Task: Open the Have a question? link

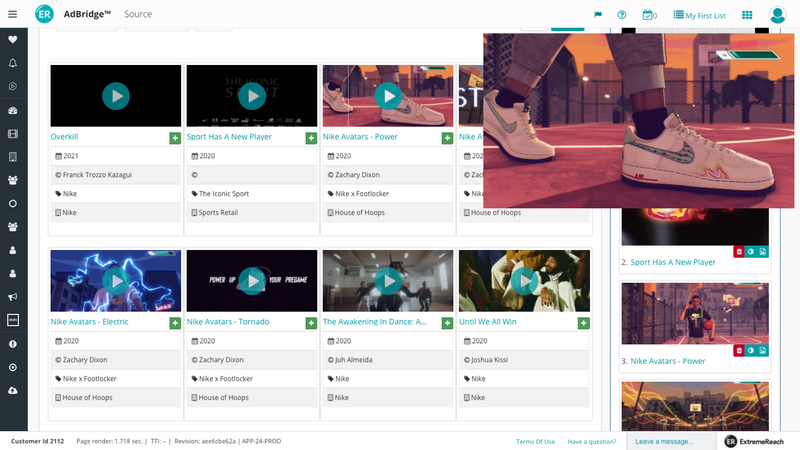Action: click(x=592, y=442)
